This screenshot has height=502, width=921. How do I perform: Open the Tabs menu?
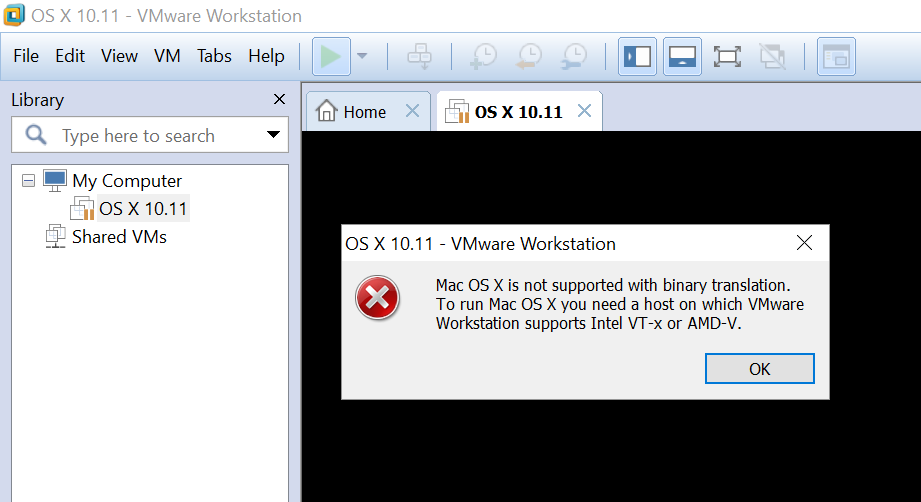214,56
